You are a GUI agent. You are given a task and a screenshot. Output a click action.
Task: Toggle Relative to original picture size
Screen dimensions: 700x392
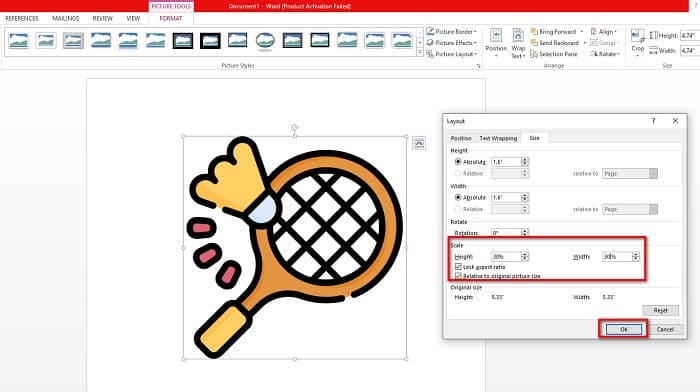coord(458,276)
